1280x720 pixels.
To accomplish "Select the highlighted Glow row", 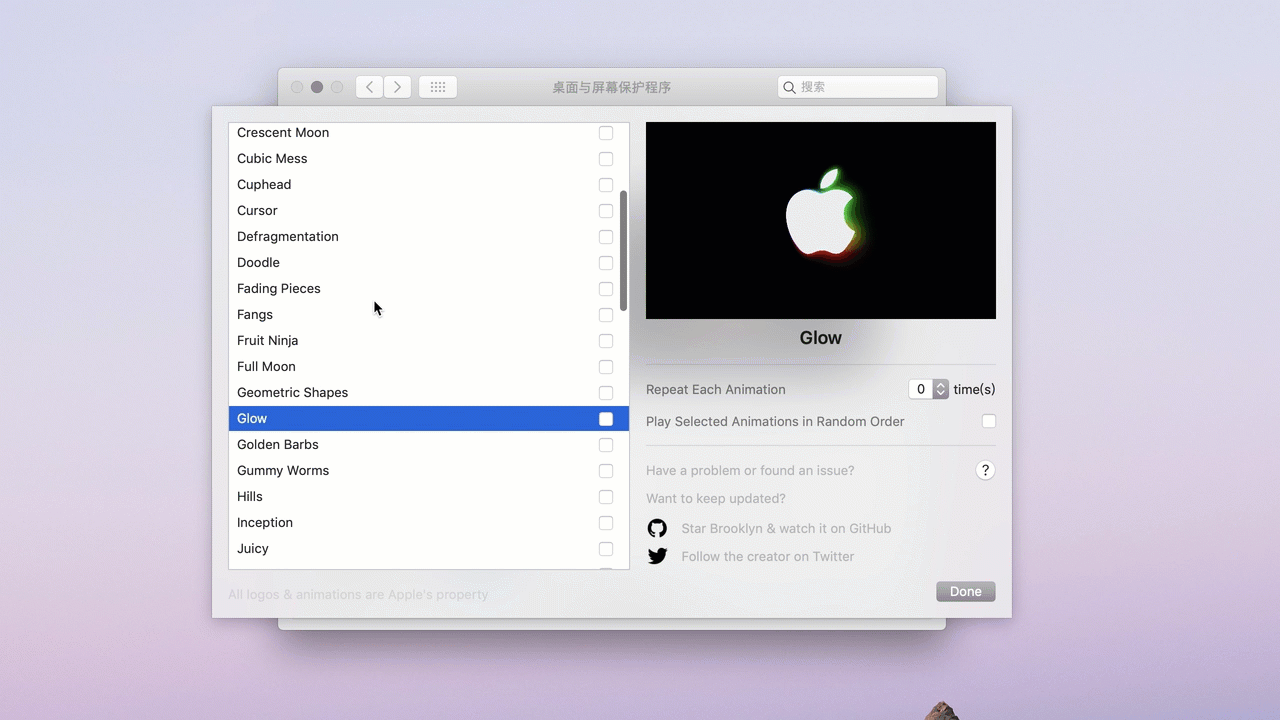I will click(x=429, y=419).
